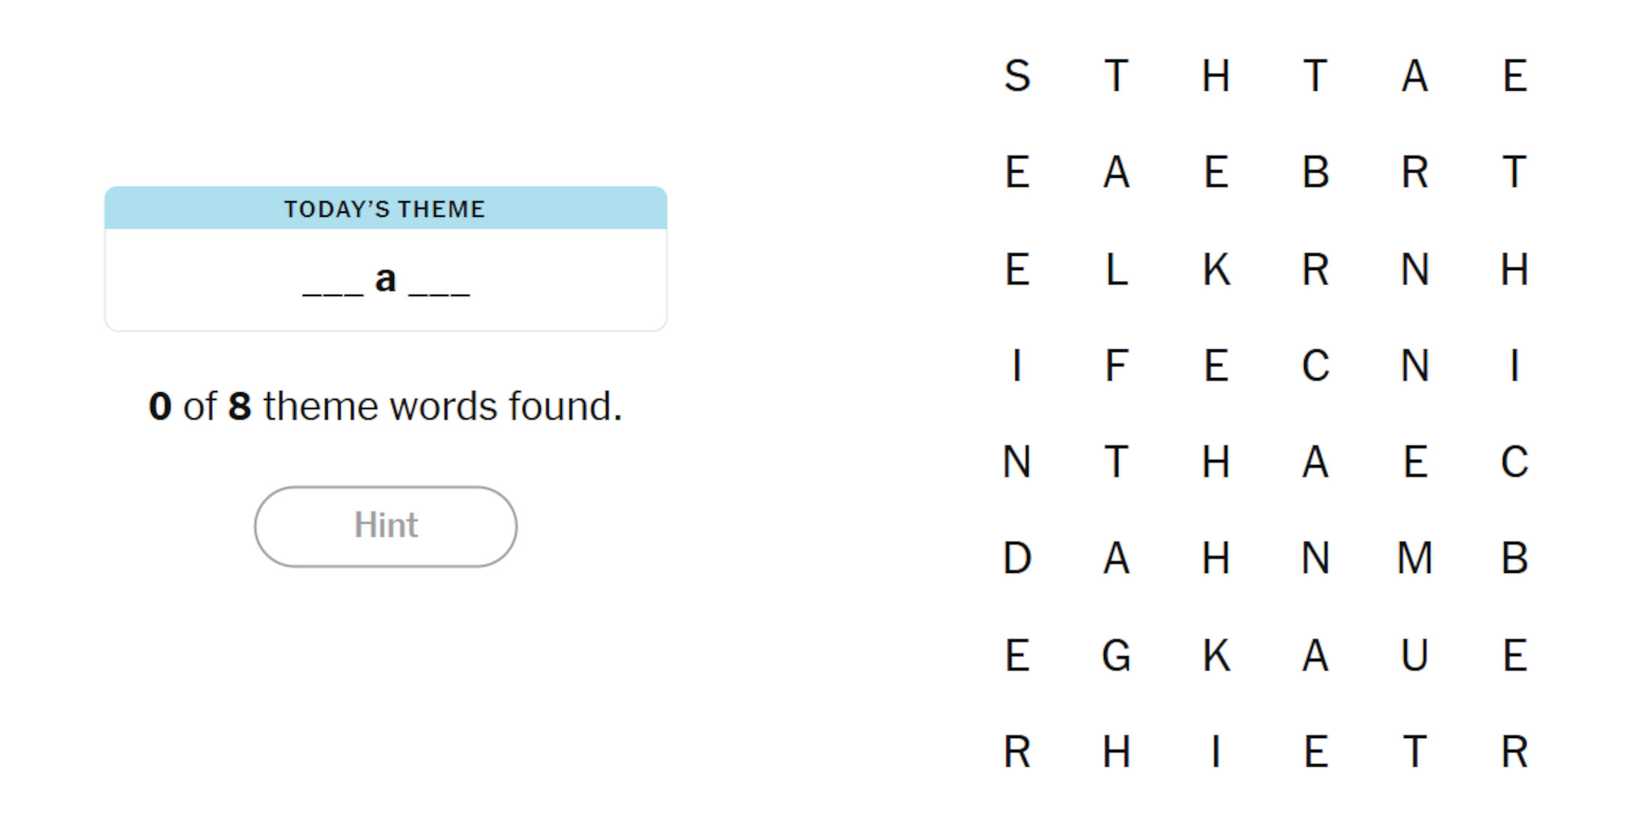Viewport: 1650px width, 825px height.
Task: Pick the letter F in the grid
Action: click(1116, 366)
